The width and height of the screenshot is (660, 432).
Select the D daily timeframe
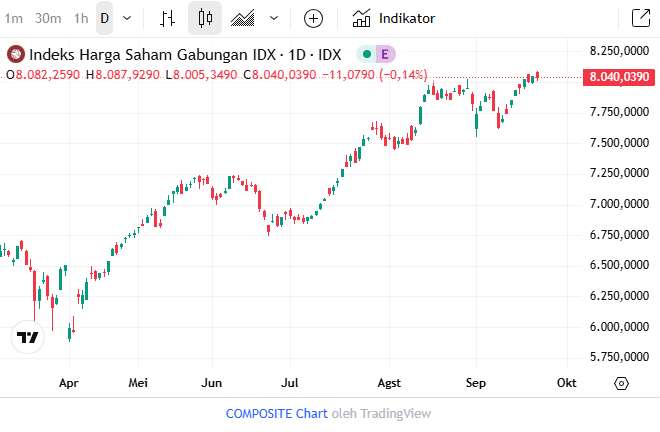[104, 18]
